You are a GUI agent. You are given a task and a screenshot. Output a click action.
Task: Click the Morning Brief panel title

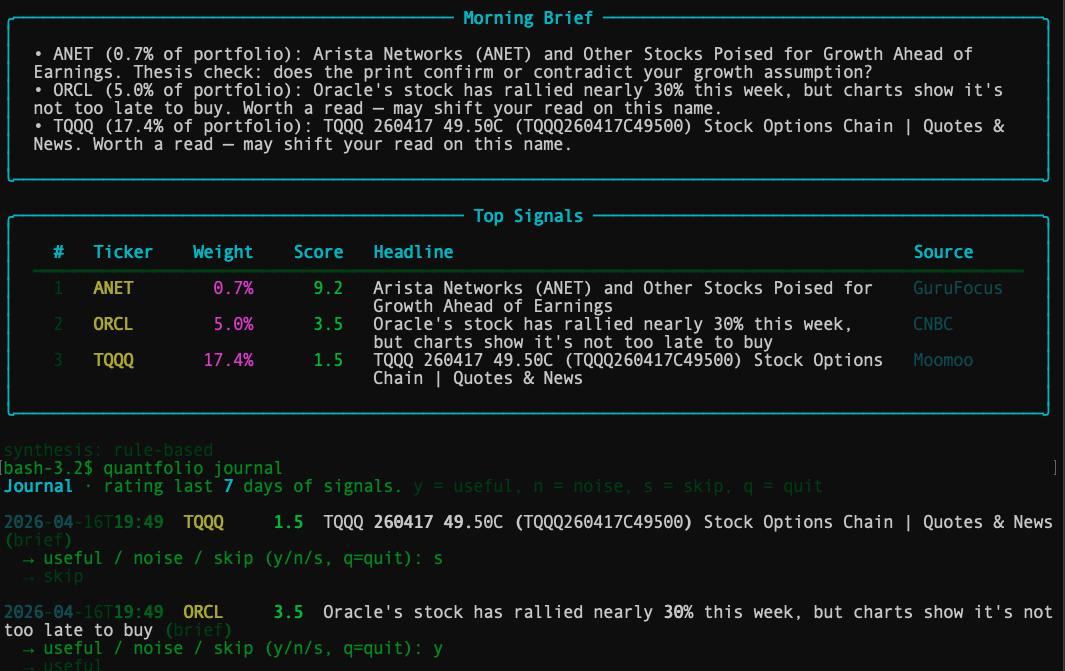click(528, 18)
